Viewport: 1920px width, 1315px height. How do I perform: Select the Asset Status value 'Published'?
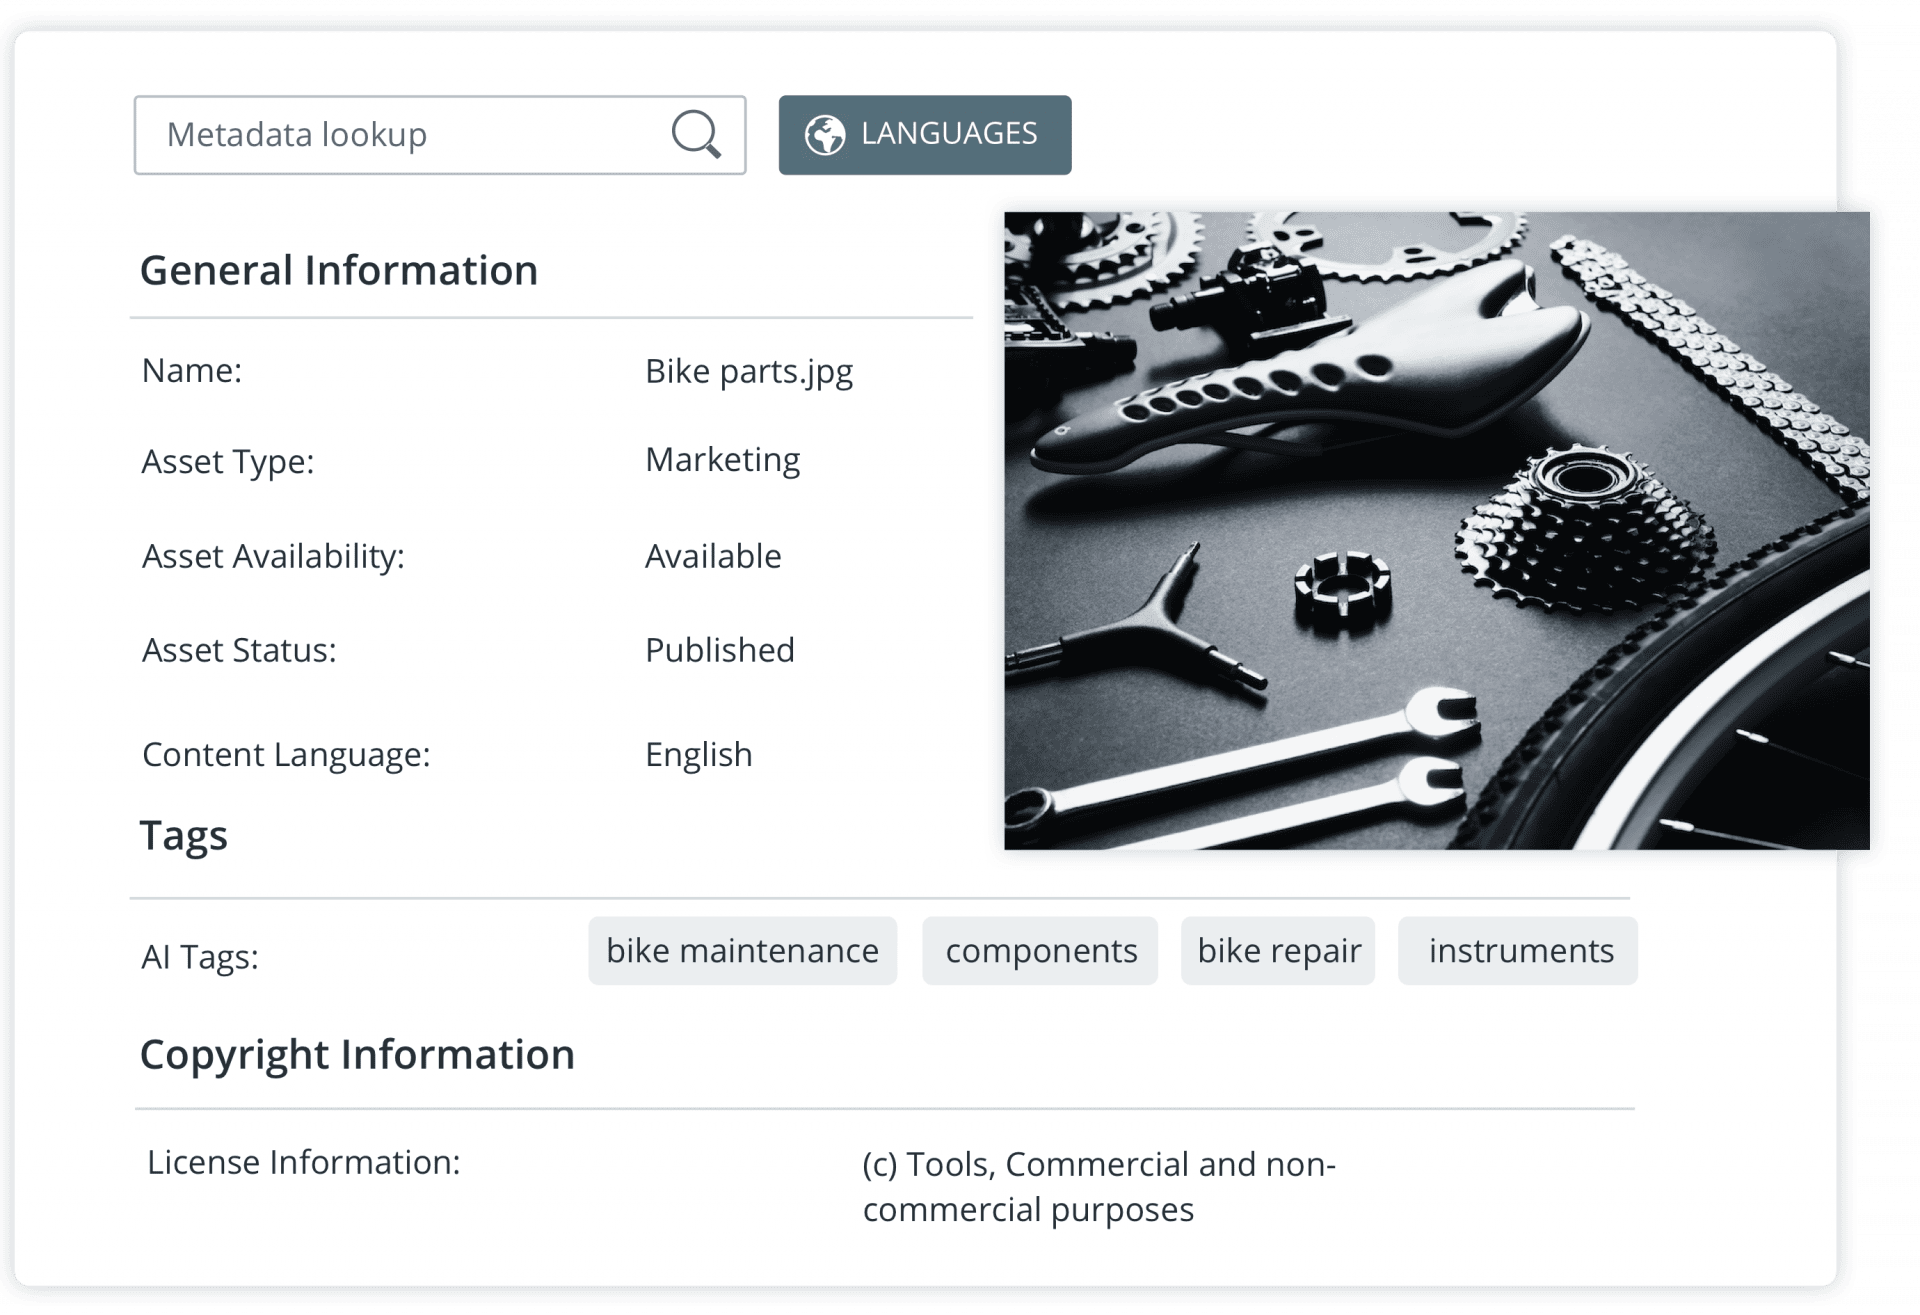point(719,649)
